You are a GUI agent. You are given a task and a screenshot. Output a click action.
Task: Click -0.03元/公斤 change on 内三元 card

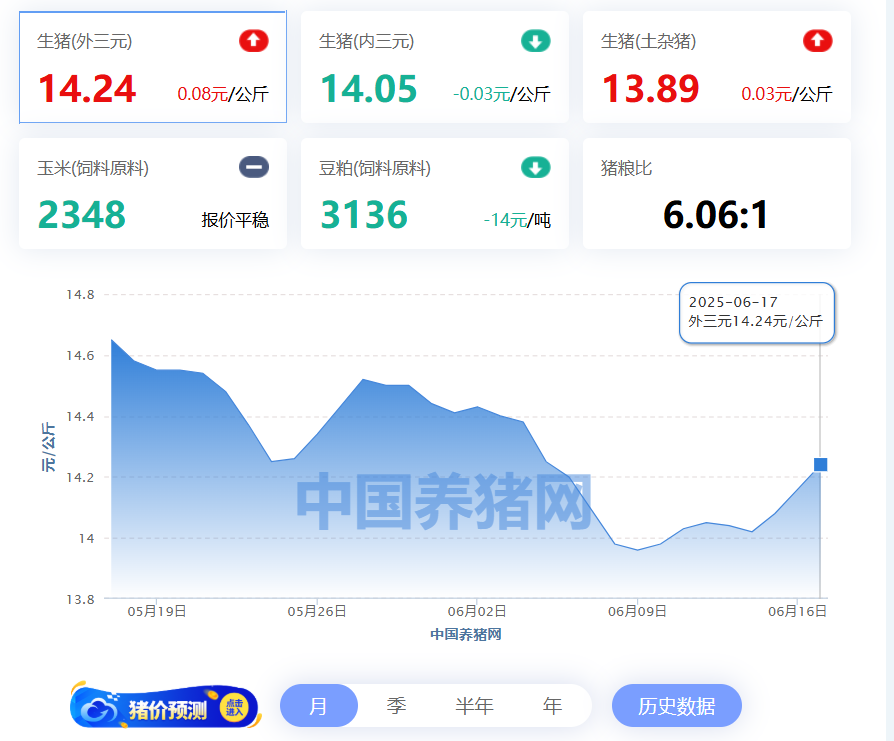point(502,94)
